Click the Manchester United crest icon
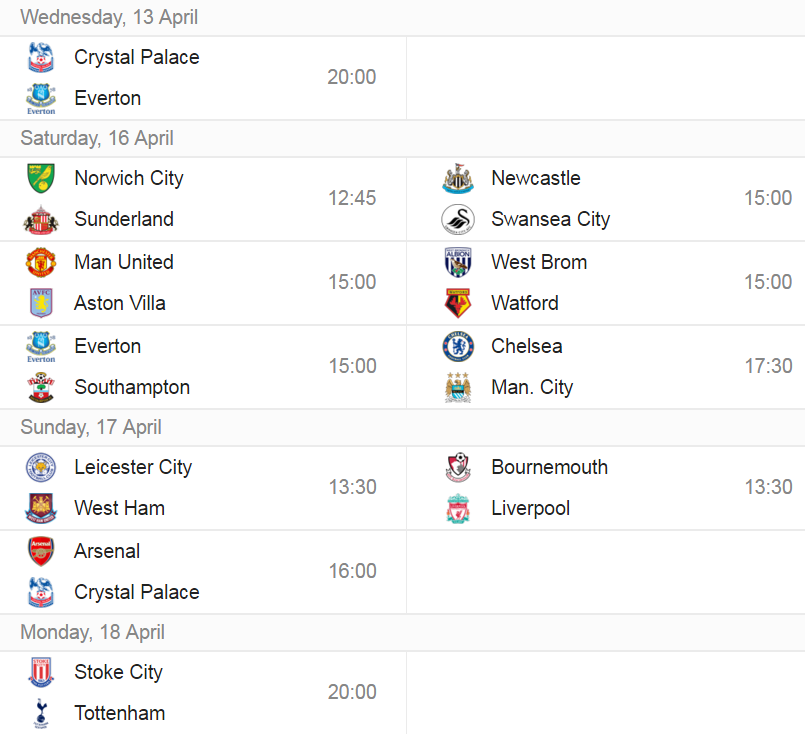Image resolution: width=805 pixels, height=734 pixels. point(41,262)
